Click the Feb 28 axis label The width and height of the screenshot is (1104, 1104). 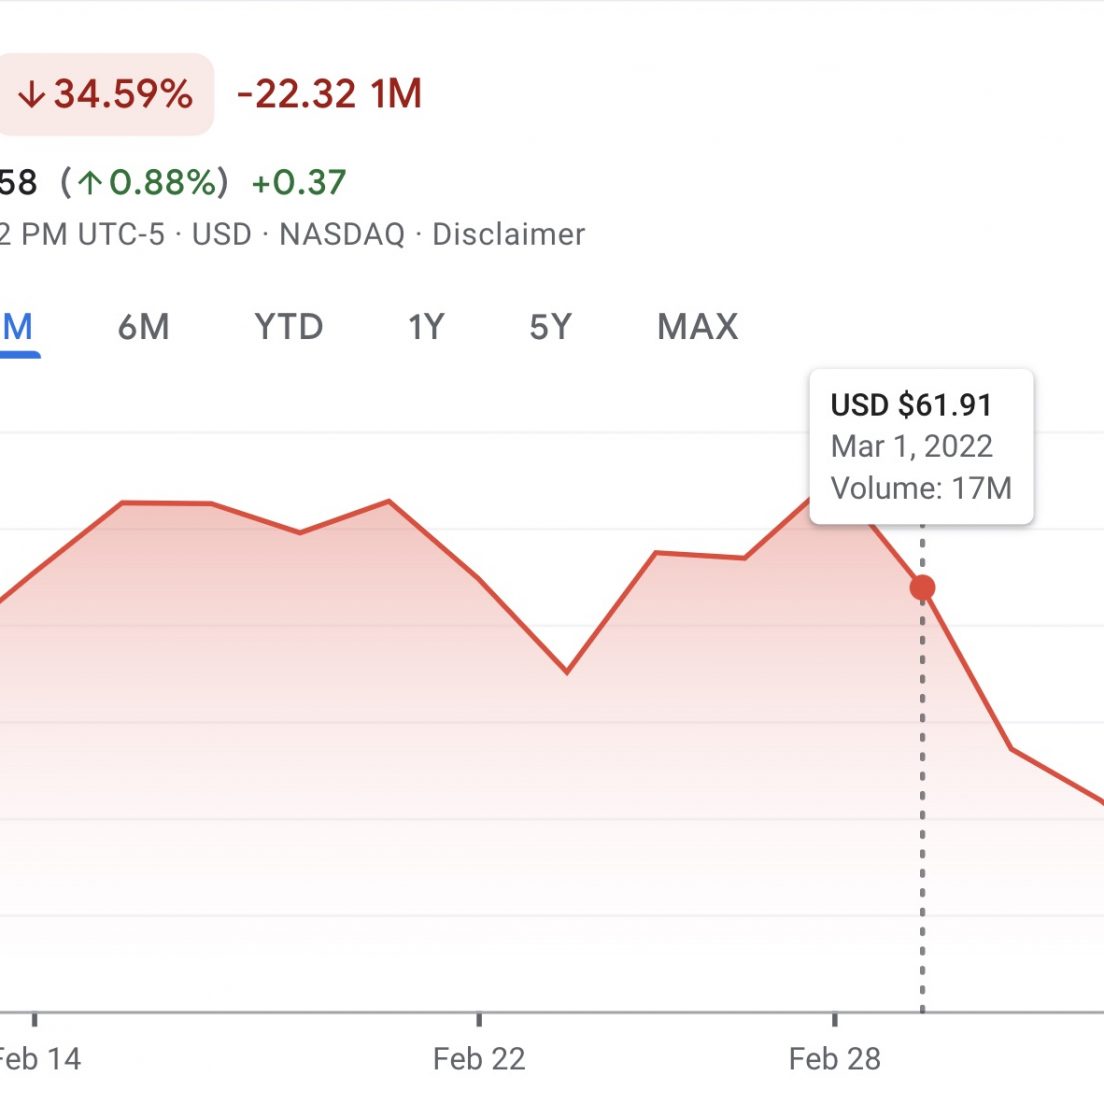834,1059
